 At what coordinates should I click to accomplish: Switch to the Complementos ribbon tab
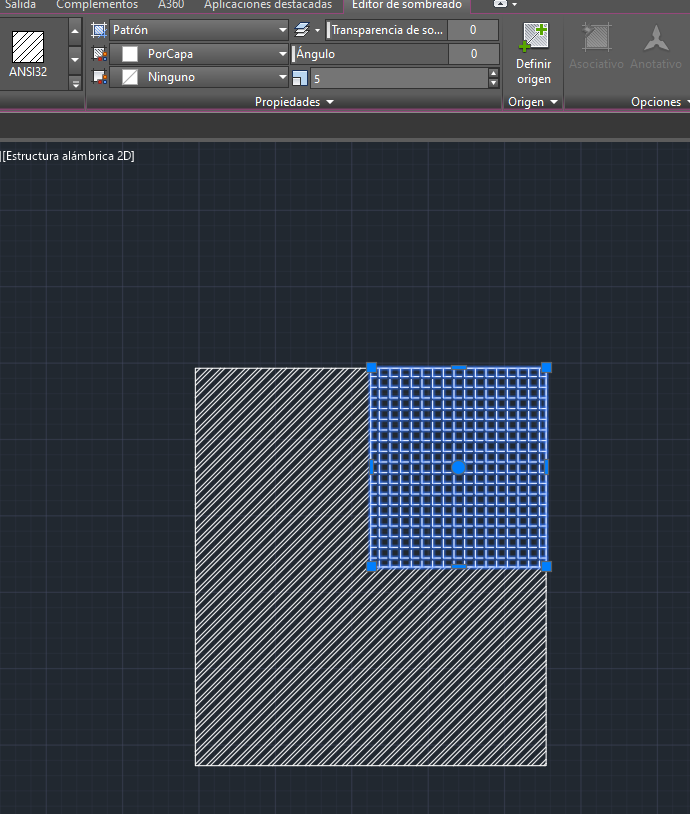point(97,5)
